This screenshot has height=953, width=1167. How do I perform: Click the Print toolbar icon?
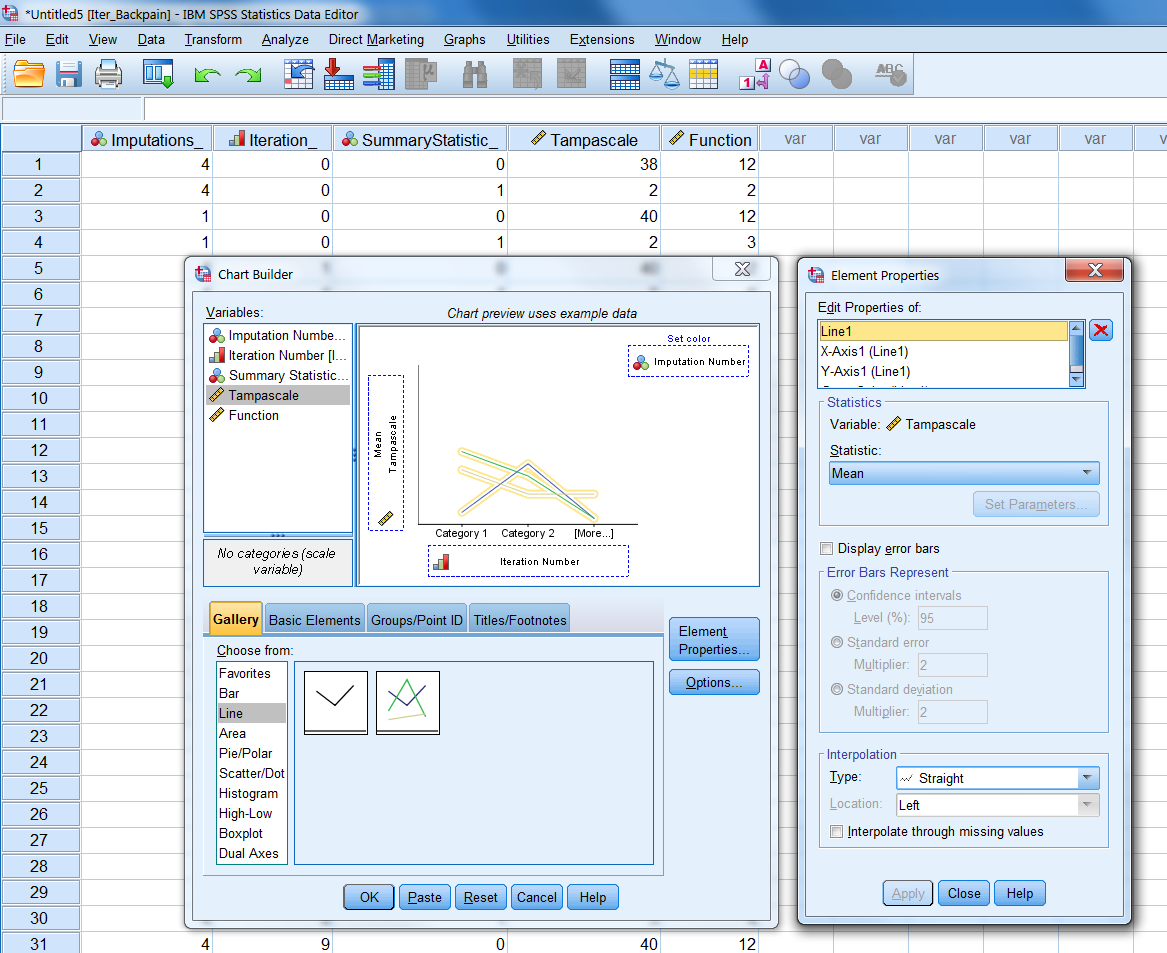pos(108,74)
